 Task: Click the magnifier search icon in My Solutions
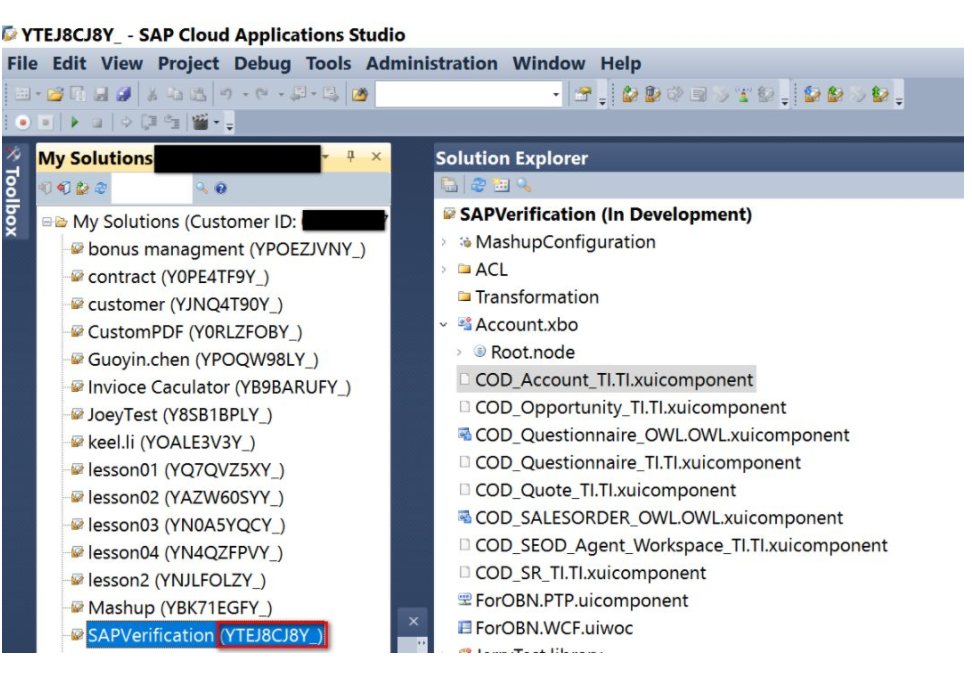tap(202, 188)
